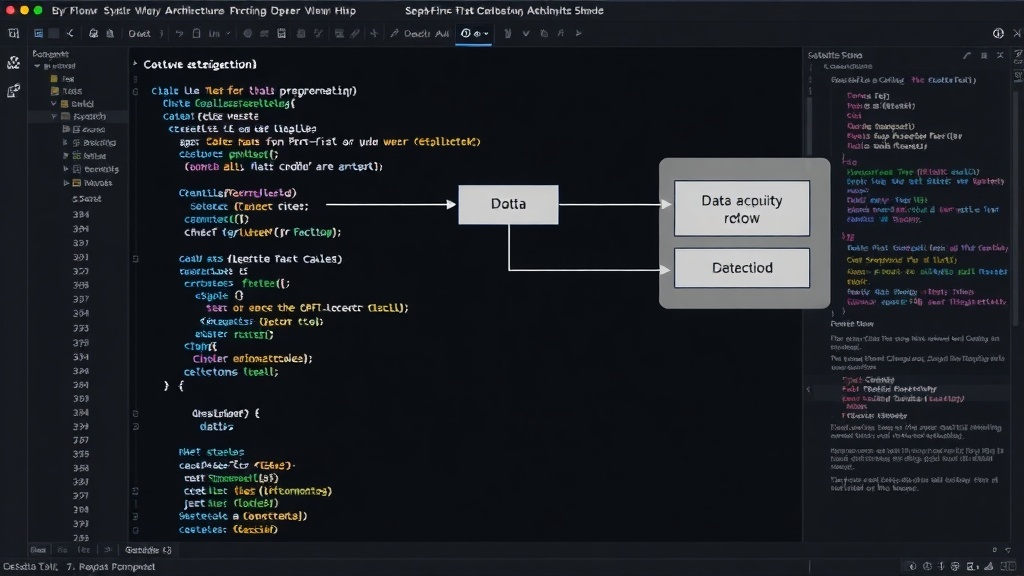Viewport: 1024px width, 576px height.
Task: Toggle the fold marker beside line 'Cealu ats'
Action: point(135,259)
